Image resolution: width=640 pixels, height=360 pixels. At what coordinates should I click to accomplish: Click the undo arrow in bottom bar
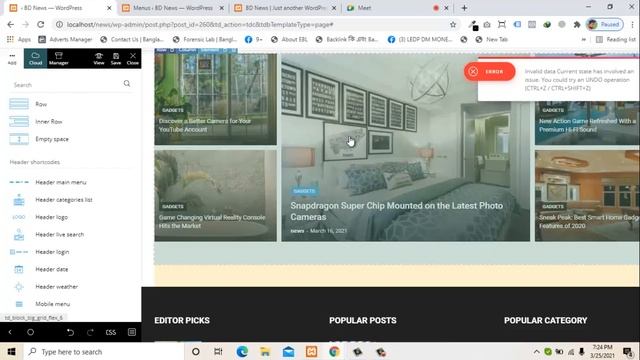(x=70, y=332)
